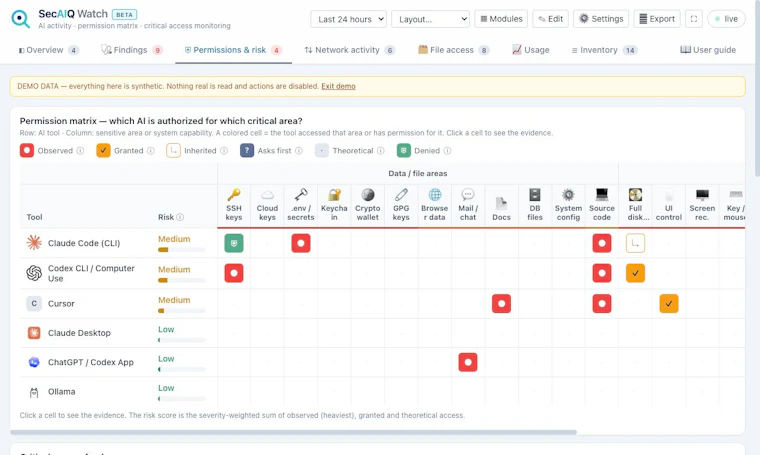This screenshot has height=455, width=760.
Task: Open the File access tab
Action: tap(454, 50)
